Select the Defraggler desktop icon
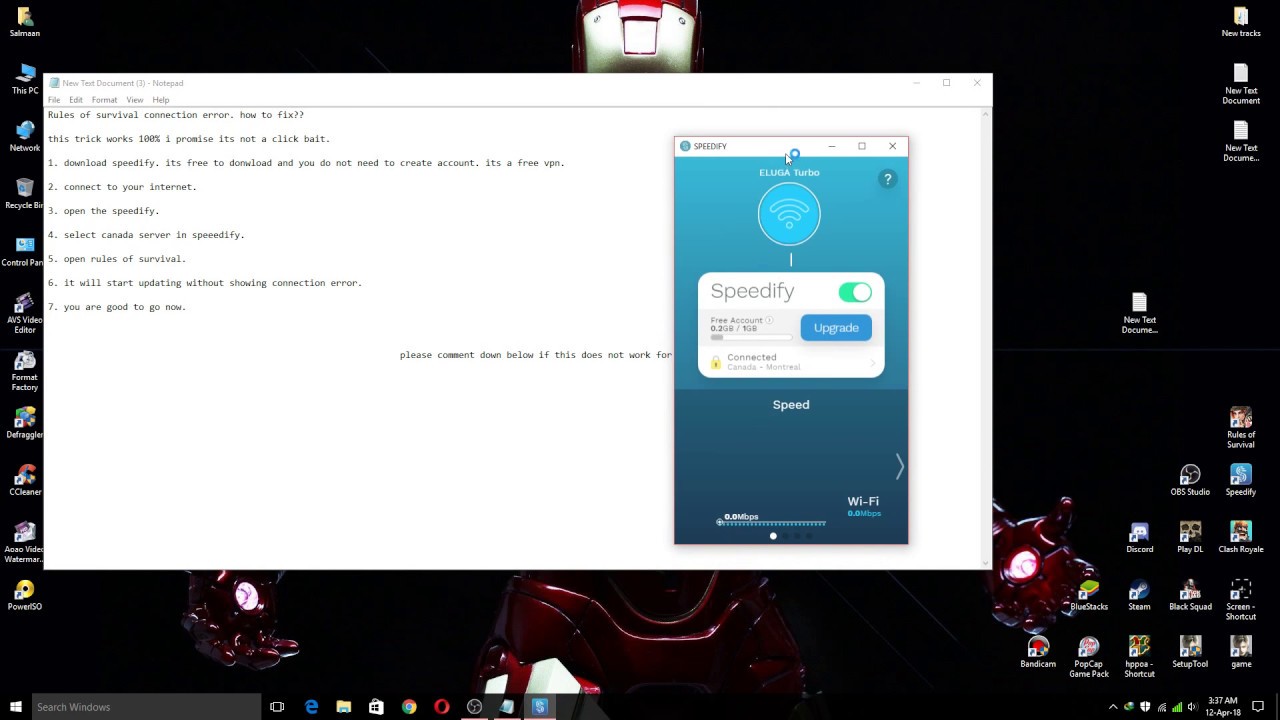Viewport: 1280px width, 720px height. pyautogui.click(x=25, y=423)
